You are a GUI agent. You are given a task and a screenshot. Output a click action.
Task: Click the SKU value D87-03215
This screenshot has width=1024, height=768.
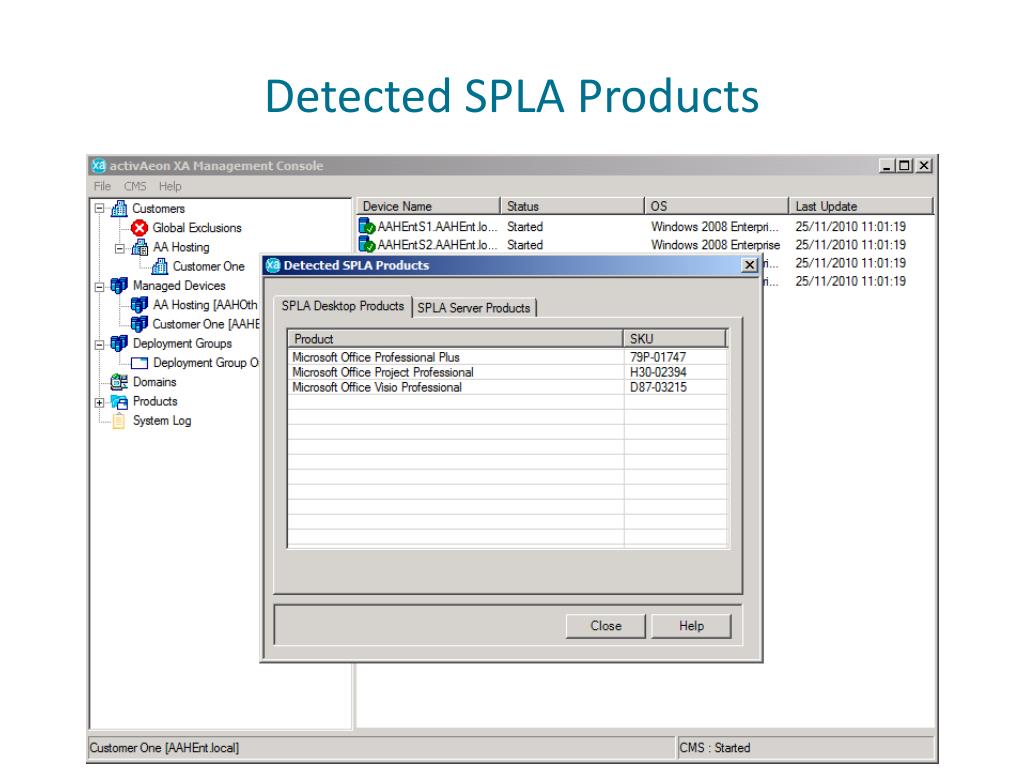pos(658,387)
